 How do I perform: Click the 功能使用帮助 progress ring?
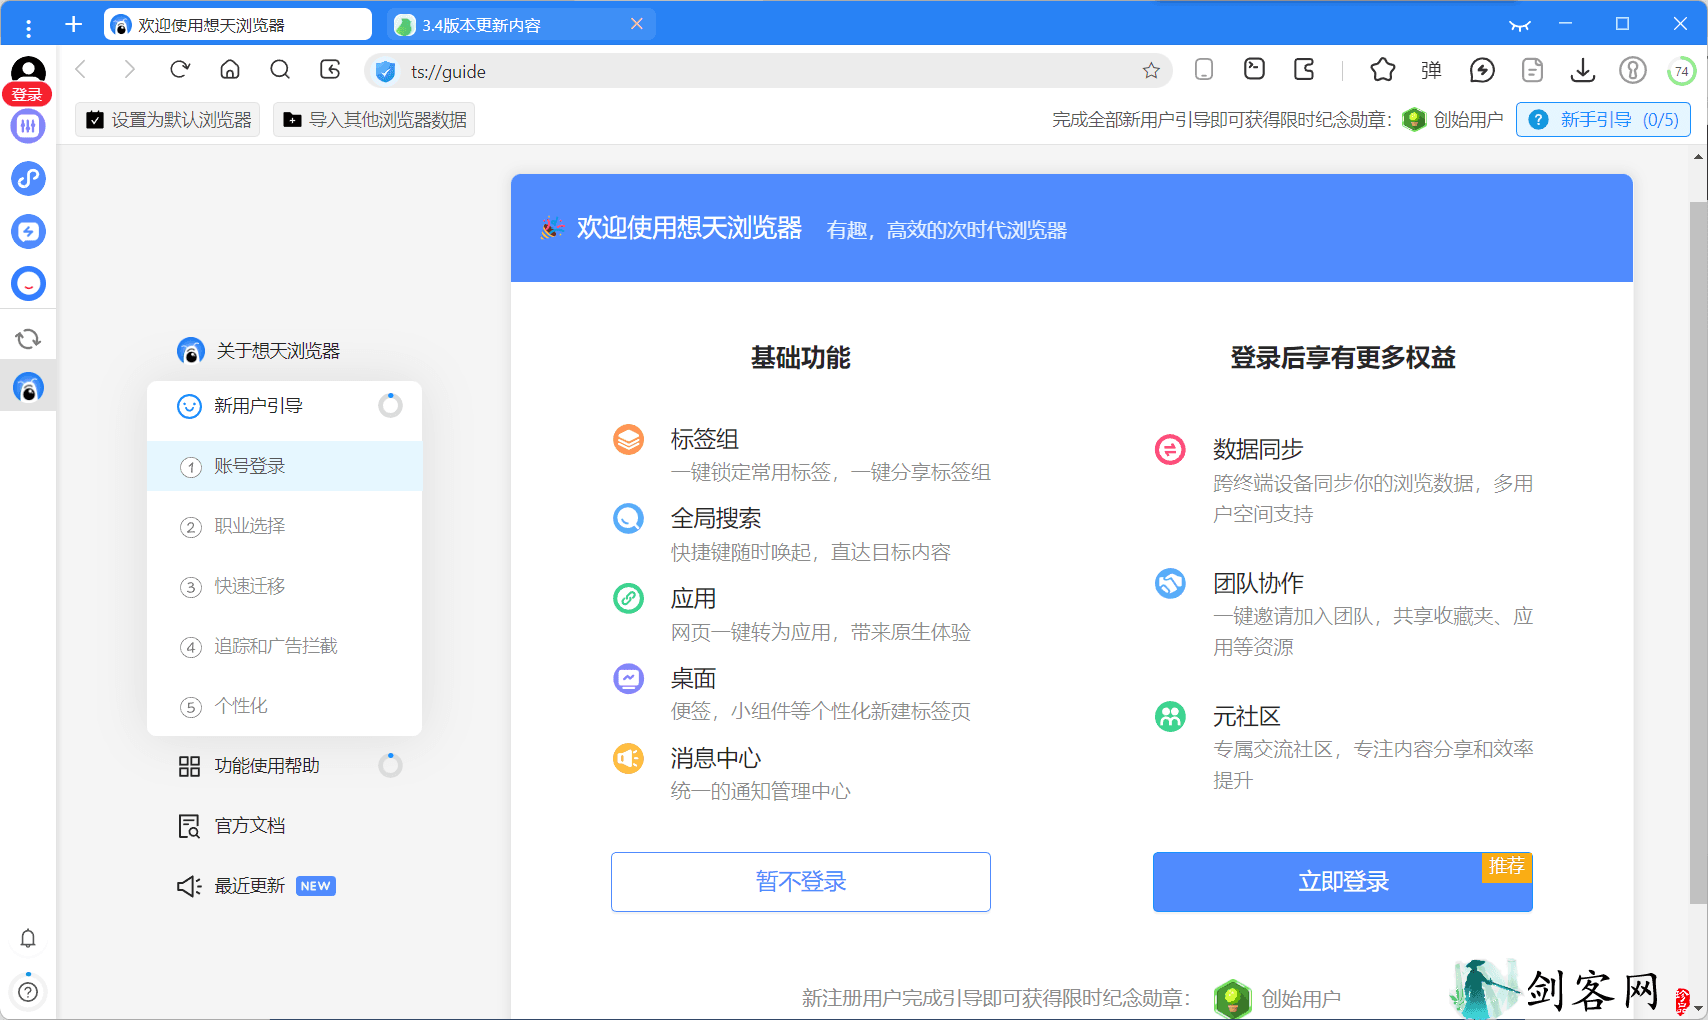[390, 765]
